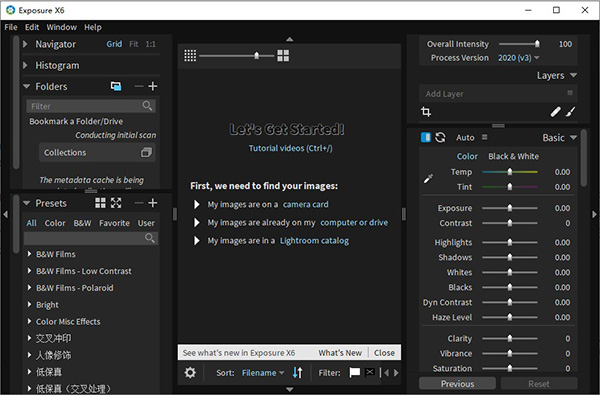Expand the Bright preset group
The image size is (600, 395).
pyautogui.click(x=29, y=304)
